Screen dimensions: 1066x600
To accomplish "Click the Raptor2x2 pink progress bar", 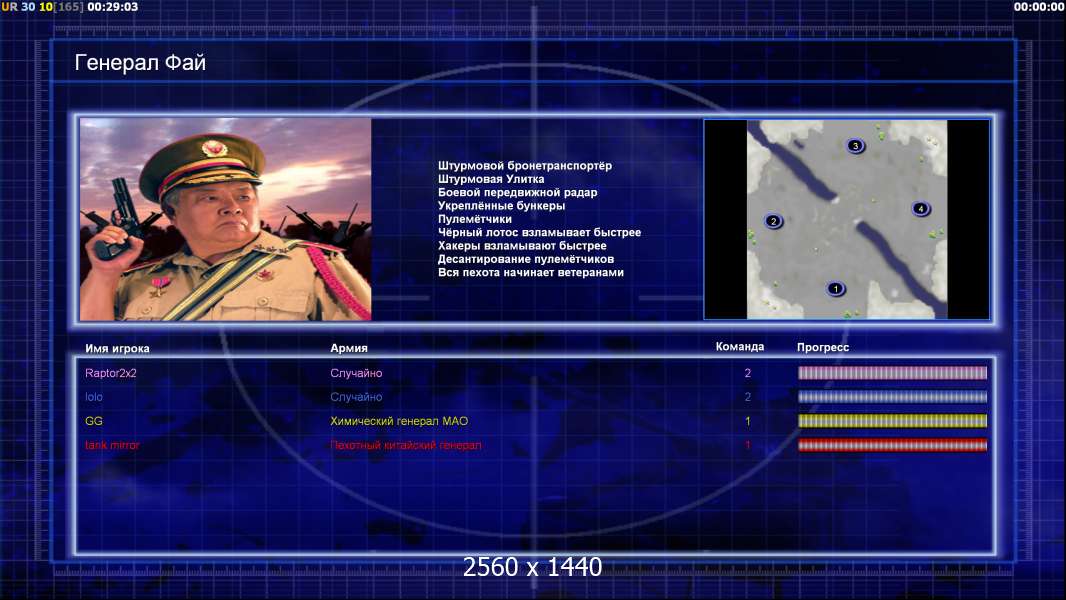I will 892,373.
